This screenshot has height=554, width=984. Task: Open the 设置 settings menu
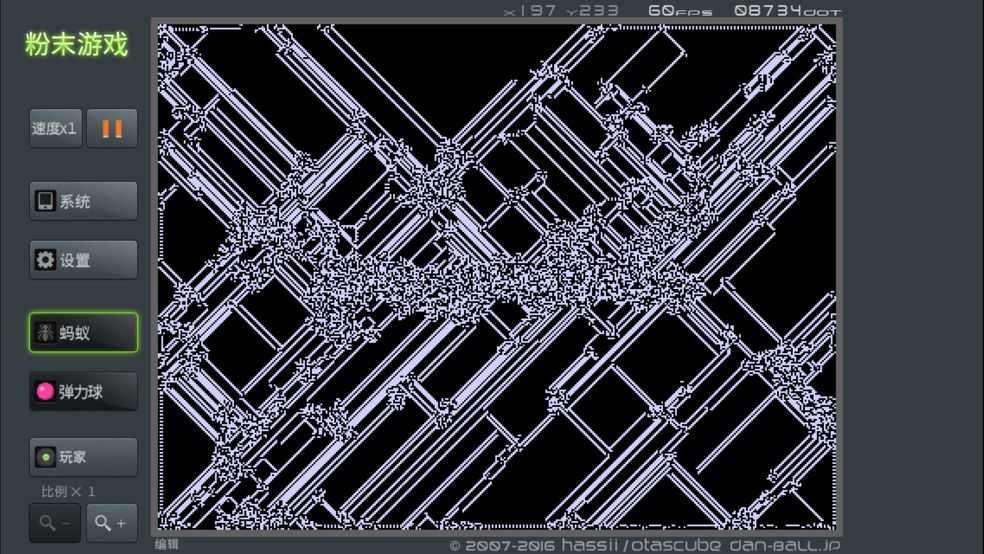click(x=83, y=260)
